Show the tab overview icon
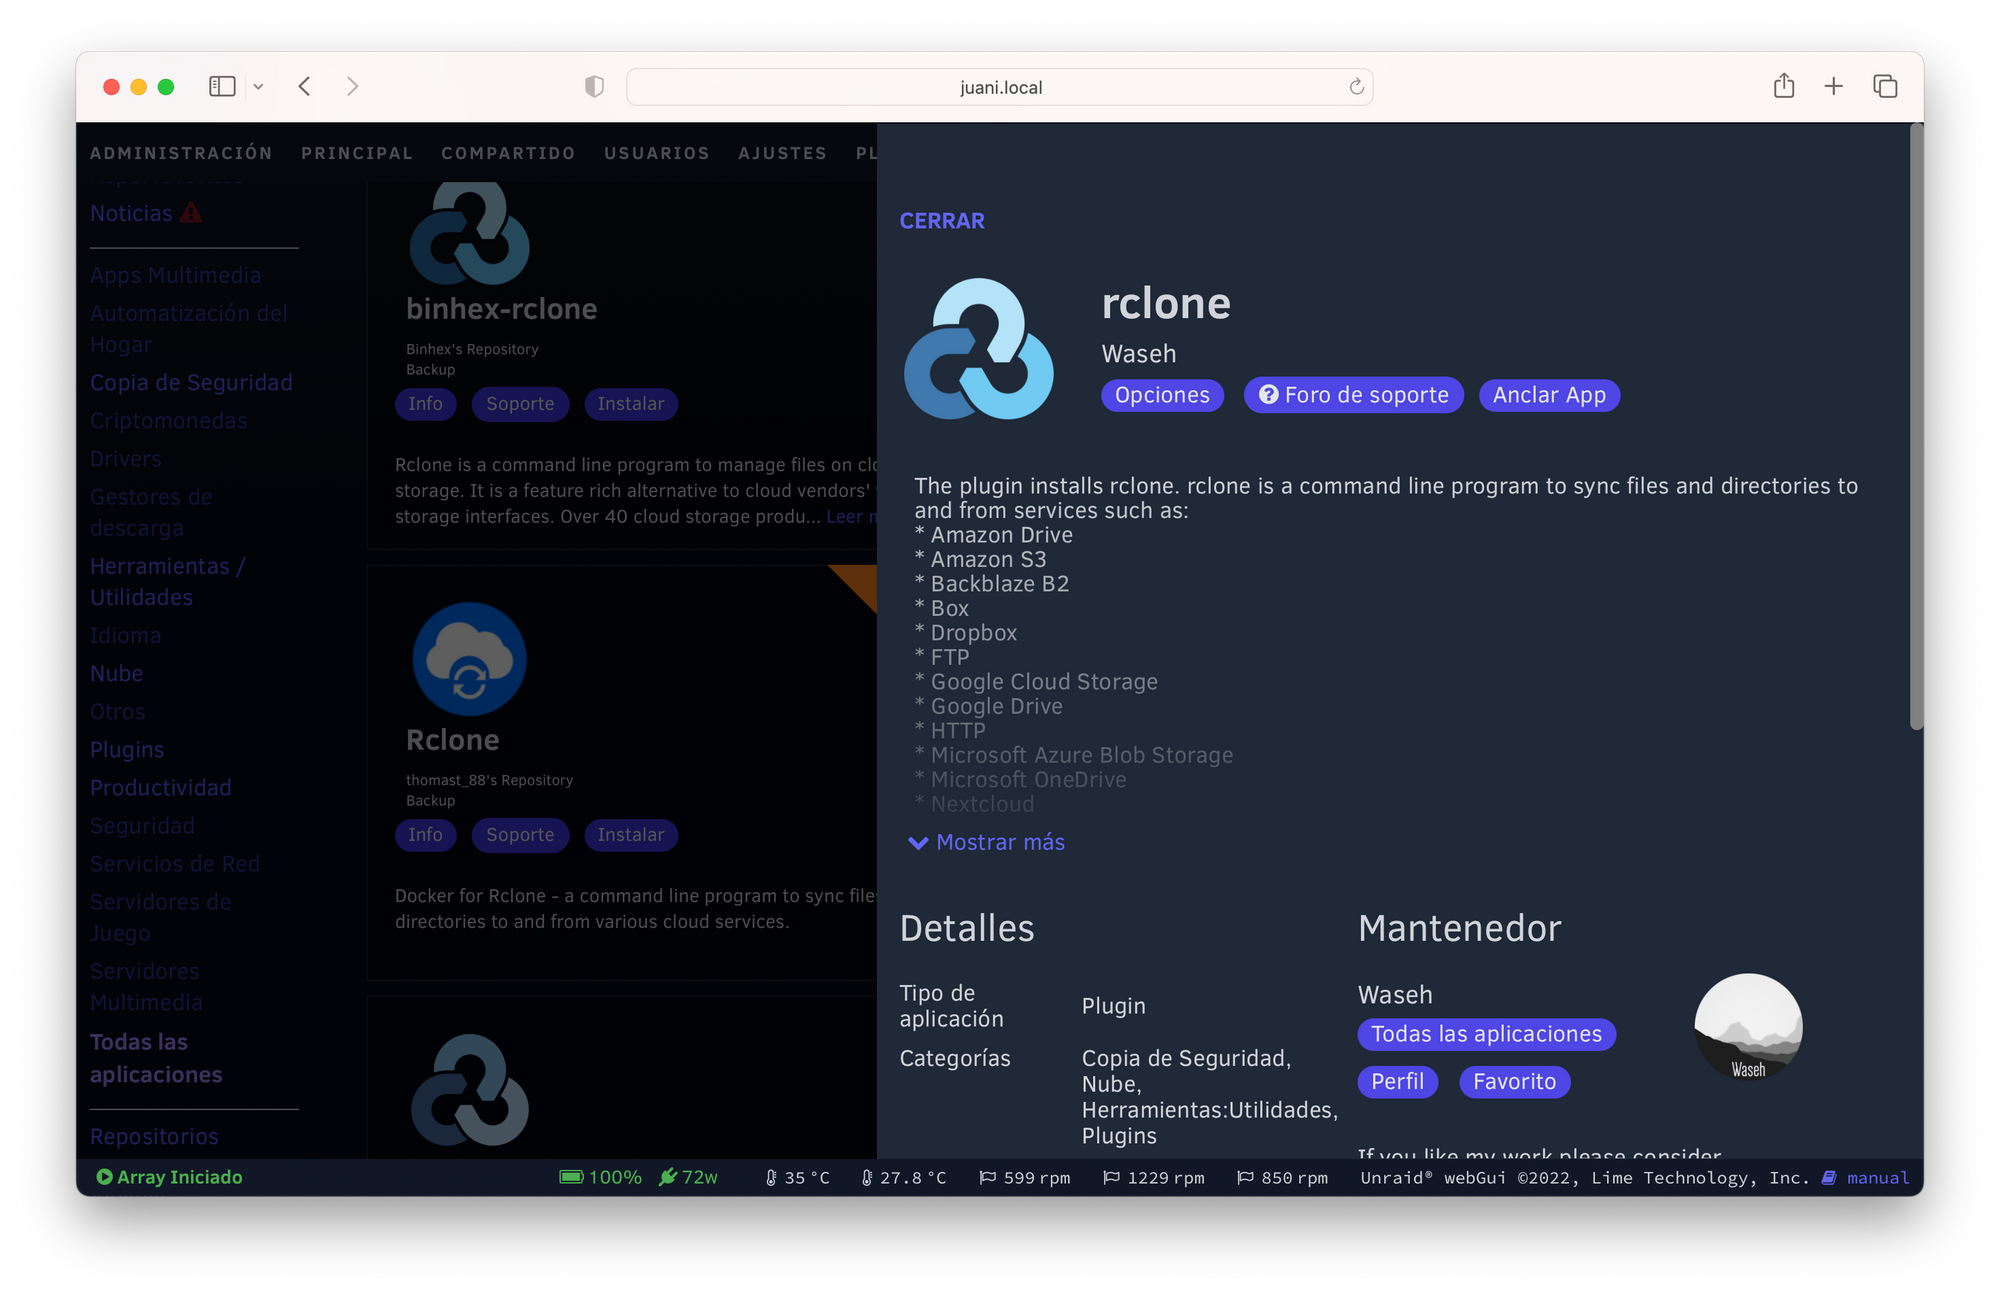This screenshot has height=1297, width=2000. point(1885,87)
